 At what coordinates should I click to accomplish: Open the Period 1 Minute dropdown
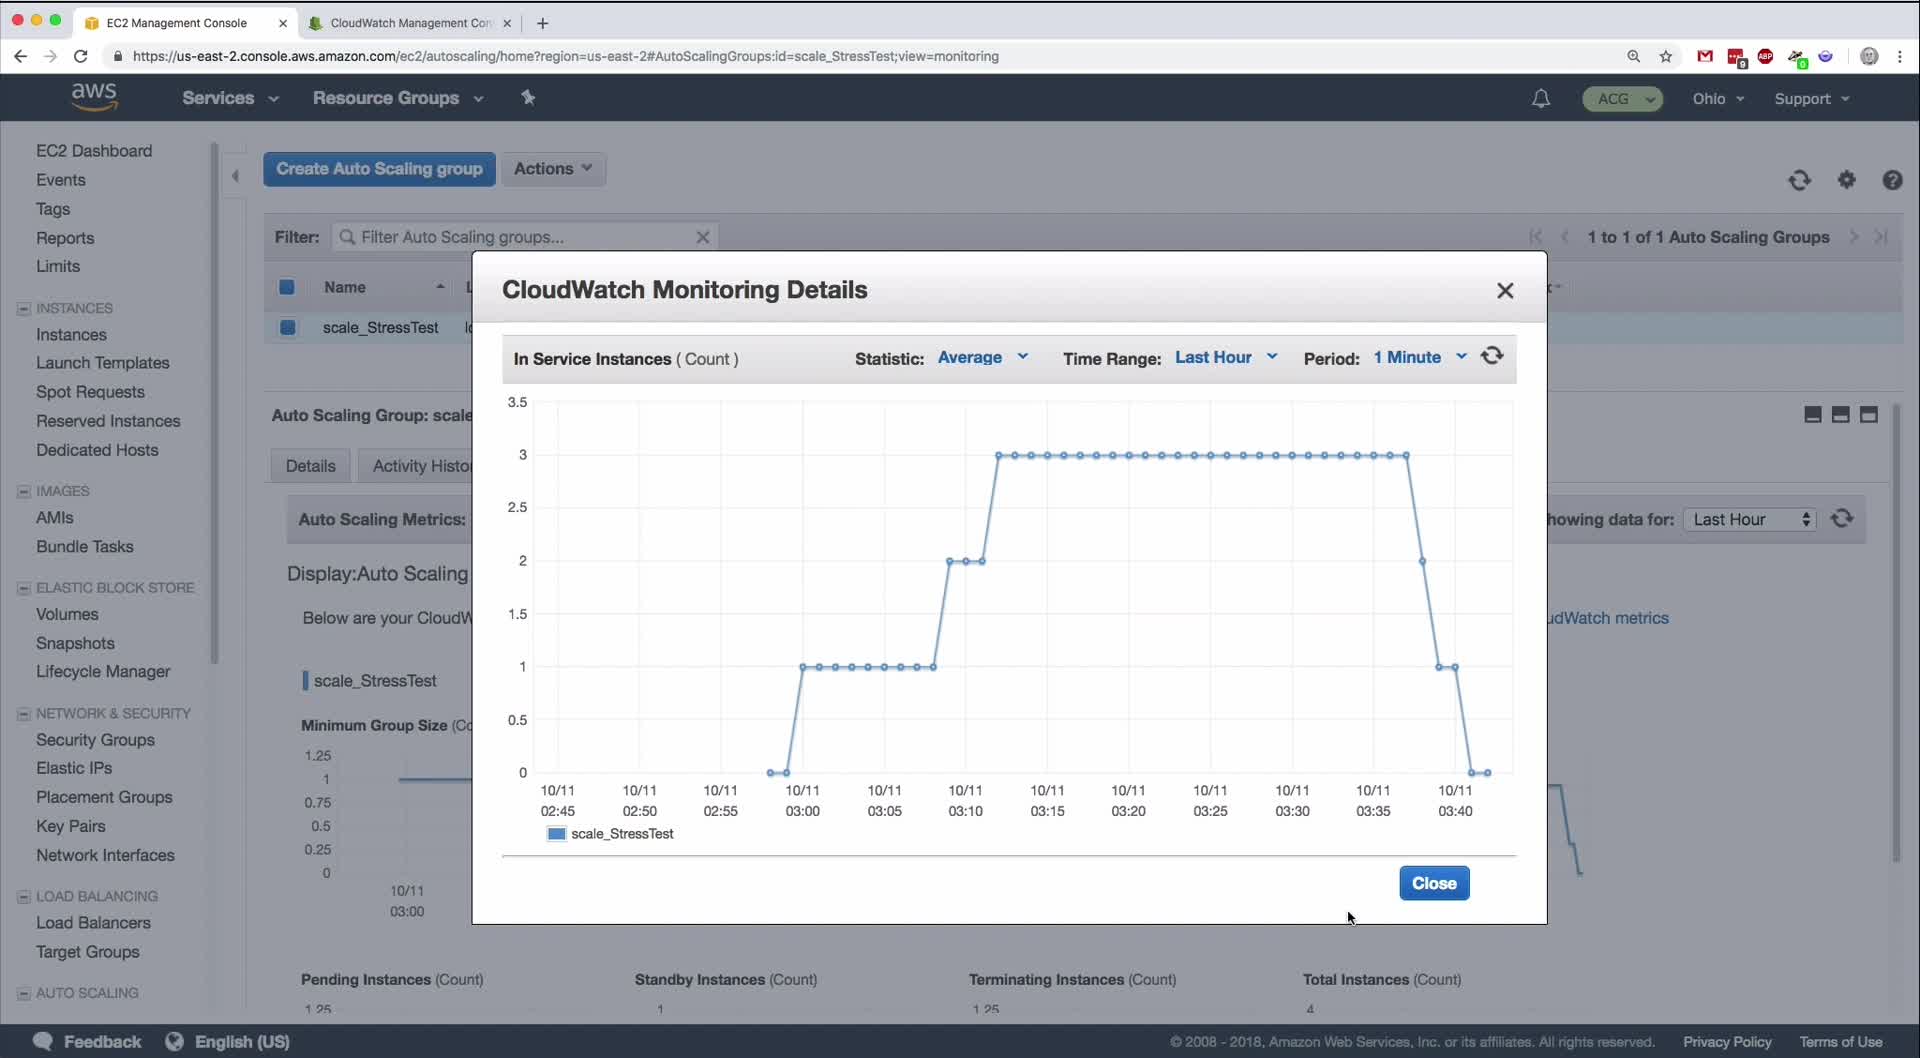pyautogui.click(x=1420, y=357)
